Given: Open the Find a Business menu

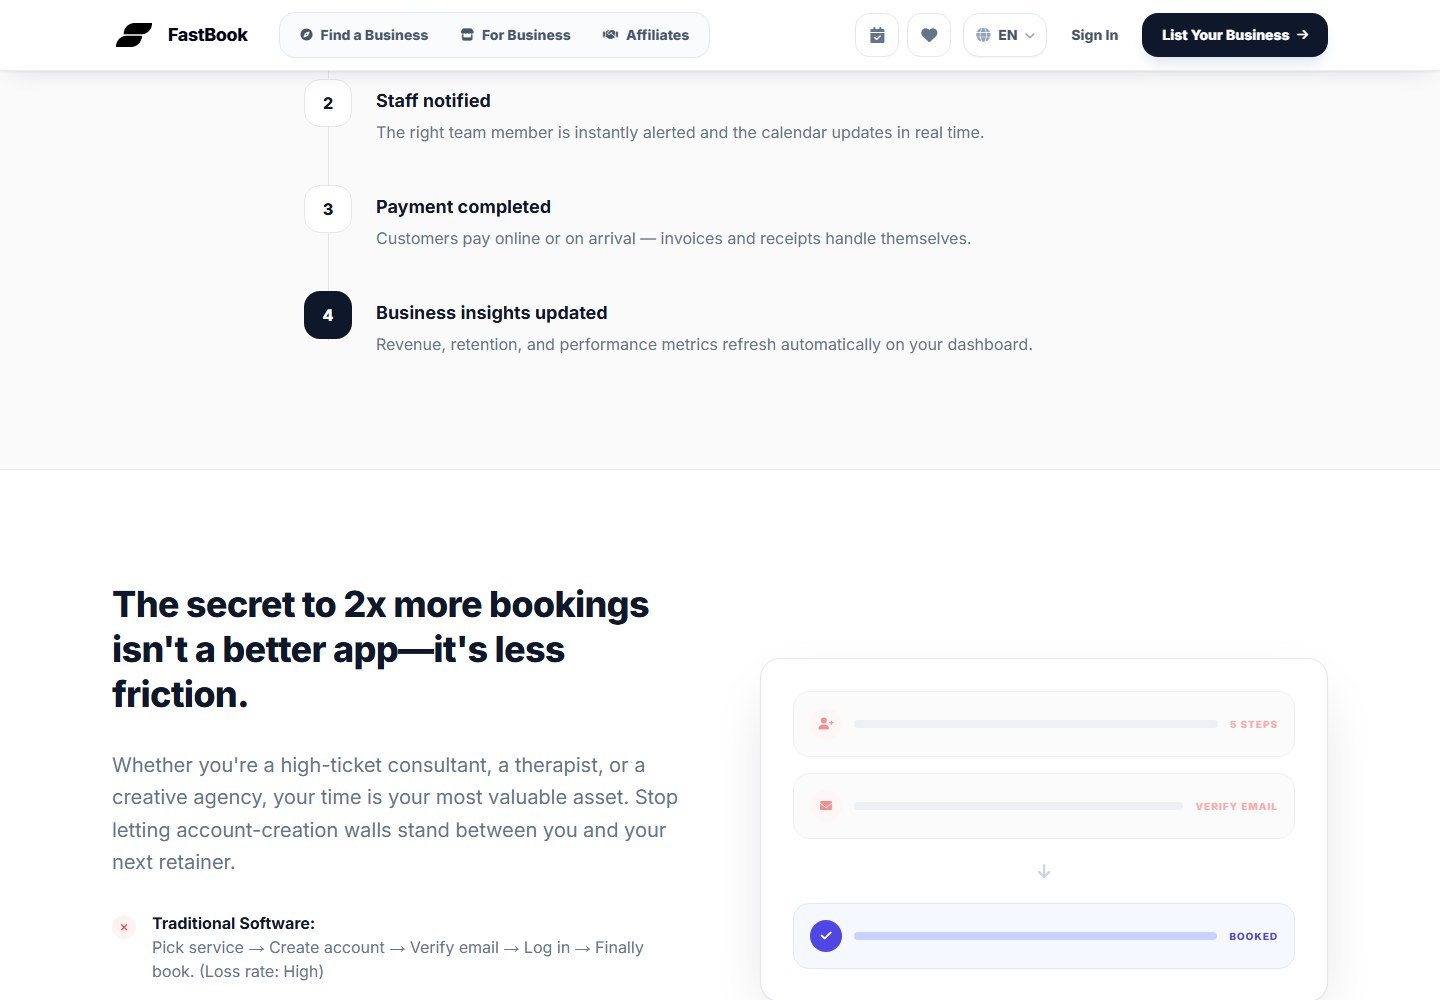Looking at the screenshot, I should [364, 35].
